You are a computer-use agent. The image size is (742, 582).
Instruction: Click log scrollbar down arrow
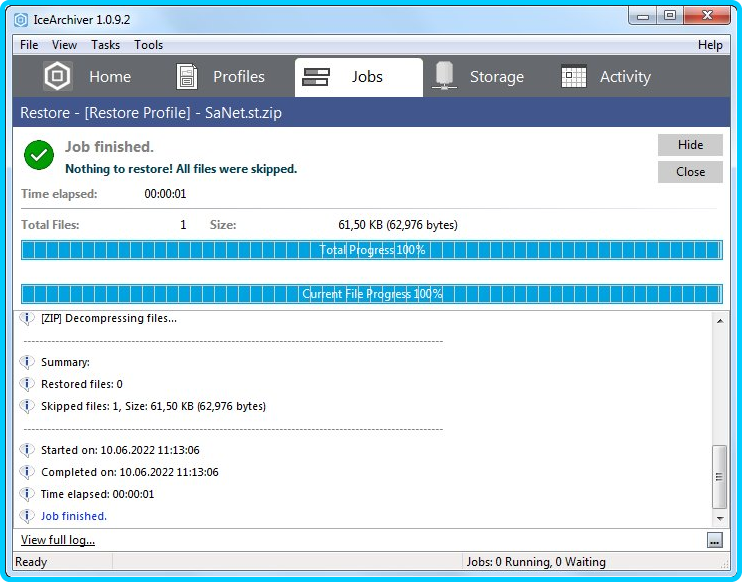pyautogui.click(x=719, y=519)
